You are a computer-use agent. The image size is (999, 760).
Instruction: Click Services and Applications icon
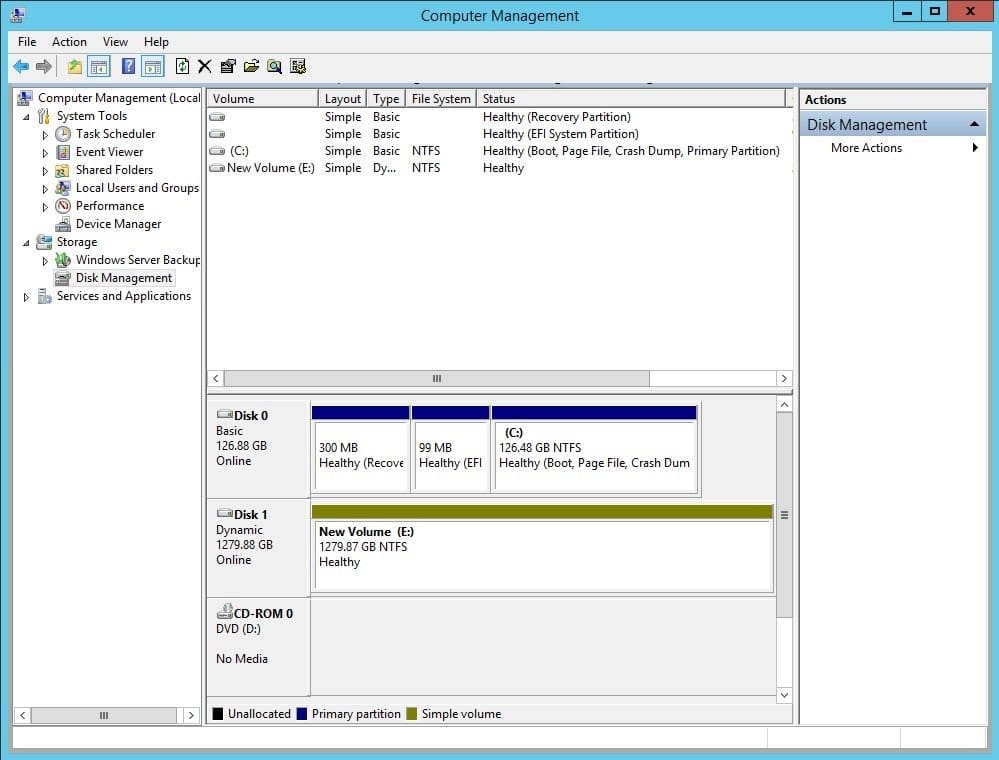pos(44,296)
